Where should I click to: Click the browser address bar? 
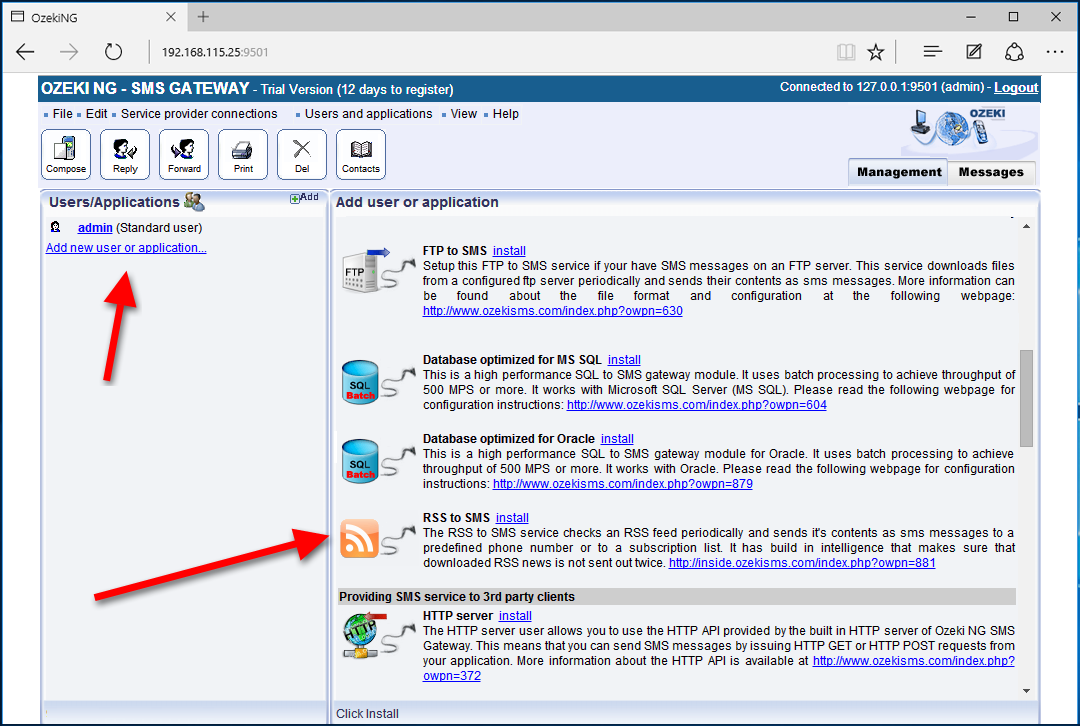482,52
